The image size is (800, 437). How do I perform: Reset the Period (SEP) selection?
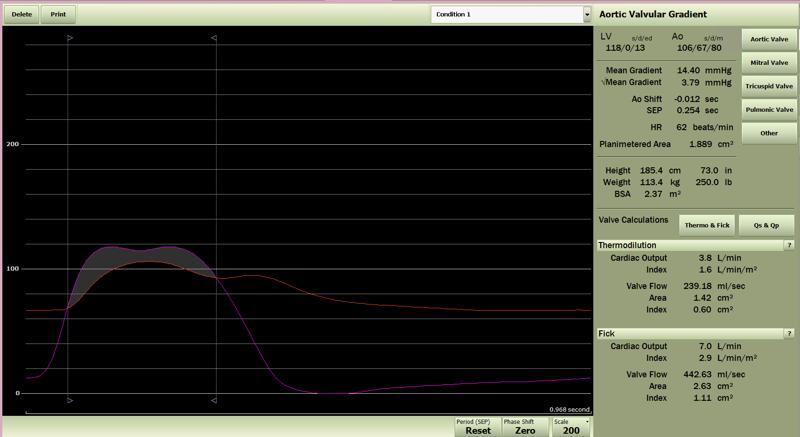coord(477,426)
